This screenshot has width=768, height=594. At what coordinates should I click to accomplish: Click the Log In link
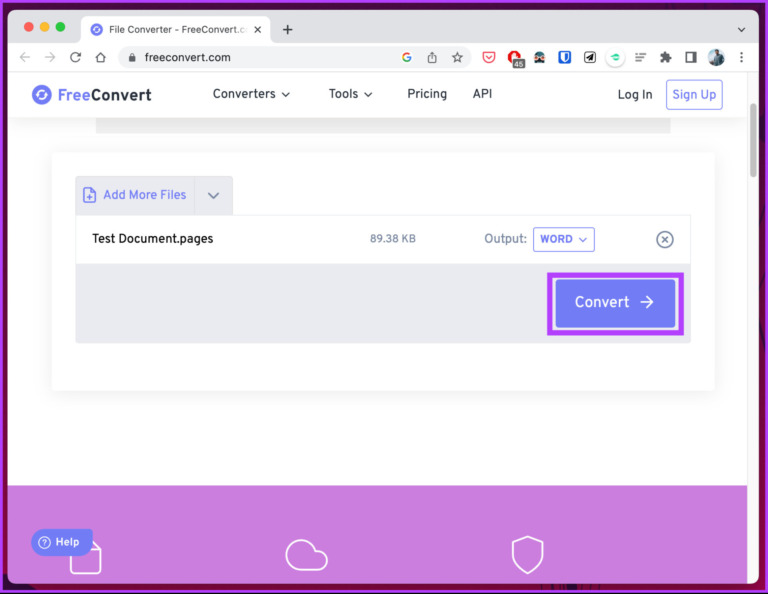(x=634, y=95)
